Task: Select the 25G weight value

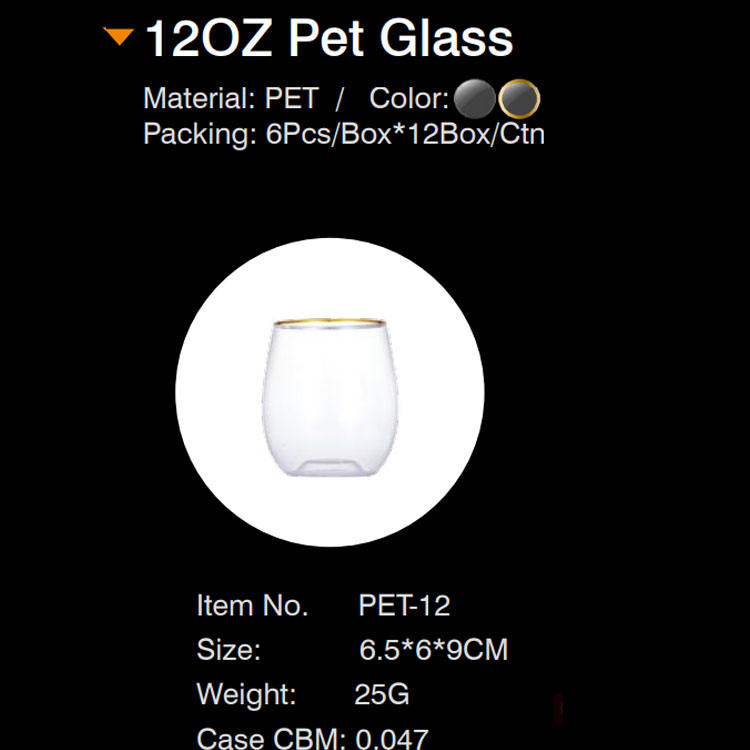Action: (x=382, y=694)
